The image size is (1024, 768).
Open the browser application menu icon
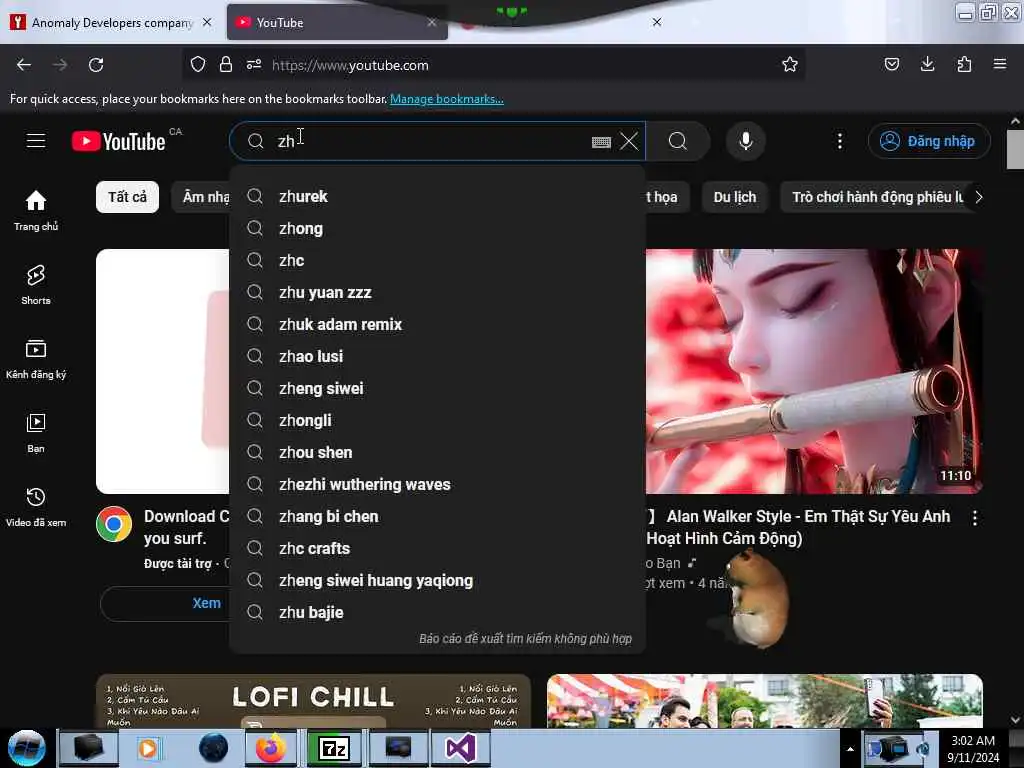(x=1000, y=64)
